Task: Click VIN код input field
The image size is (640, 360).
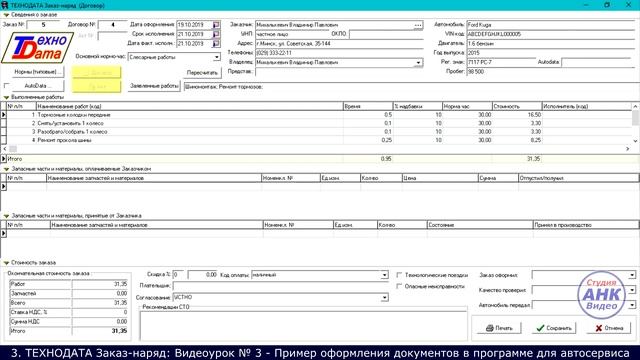Action: [x=551, y=34]
